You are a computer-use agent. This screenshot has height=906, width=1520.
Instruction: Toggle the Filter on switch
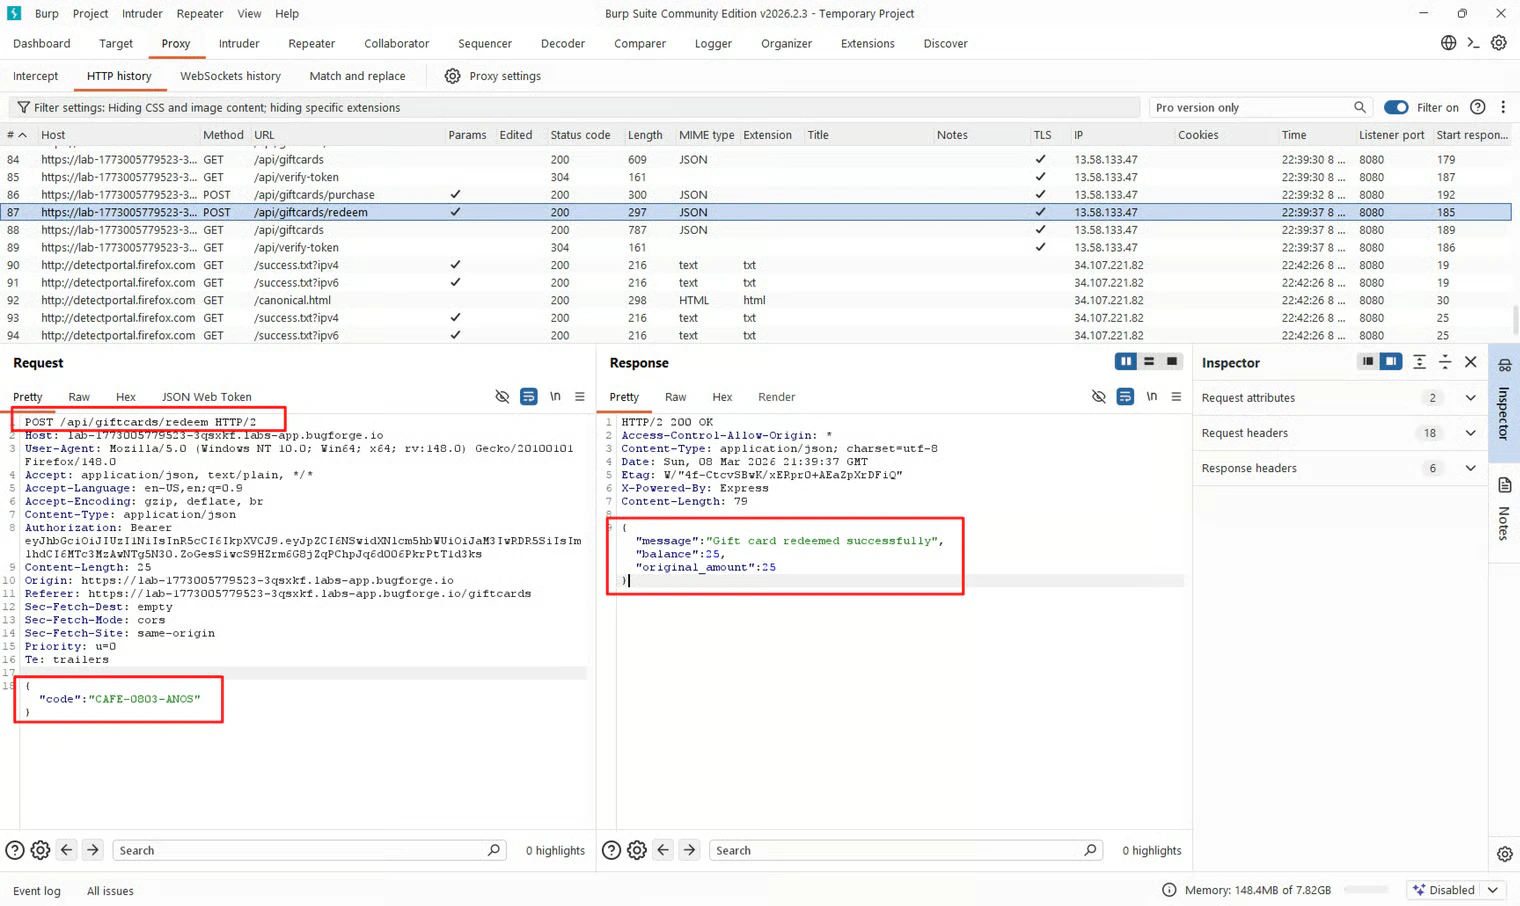pos(1396,107)
